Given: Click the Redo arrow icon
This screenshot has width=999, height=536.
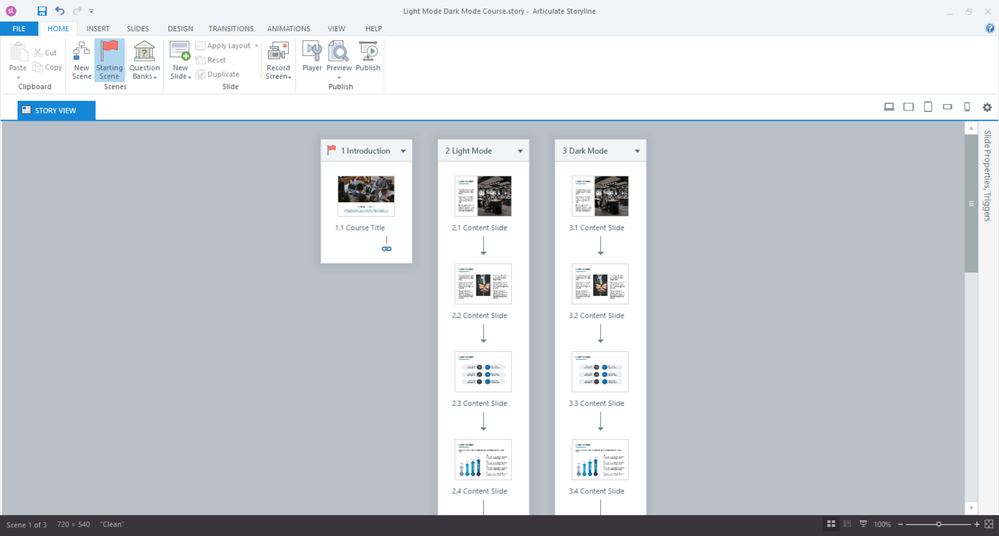Looking at the screenshot, I should pyautogui.click(x=77, y=11).
